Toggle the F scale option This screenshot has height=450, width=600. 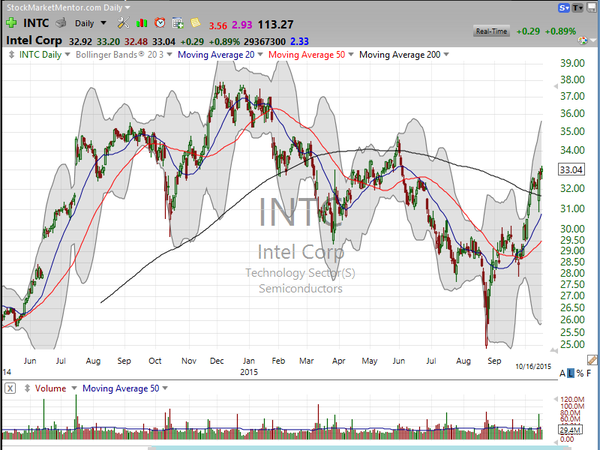point(589,373)
